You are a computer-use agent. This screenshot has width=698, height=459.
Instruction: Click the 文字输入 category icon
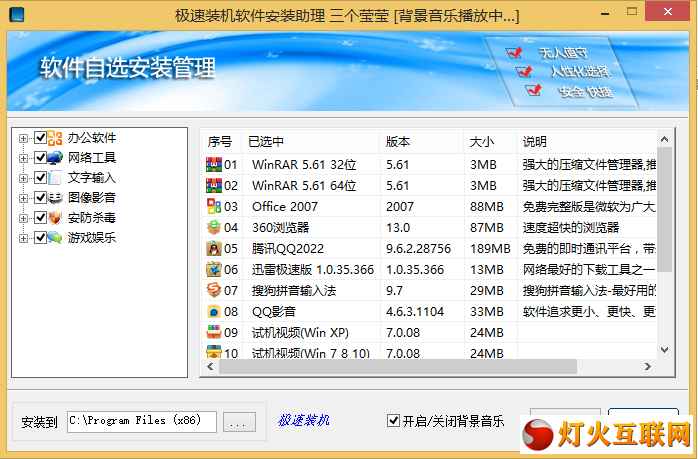55,178
